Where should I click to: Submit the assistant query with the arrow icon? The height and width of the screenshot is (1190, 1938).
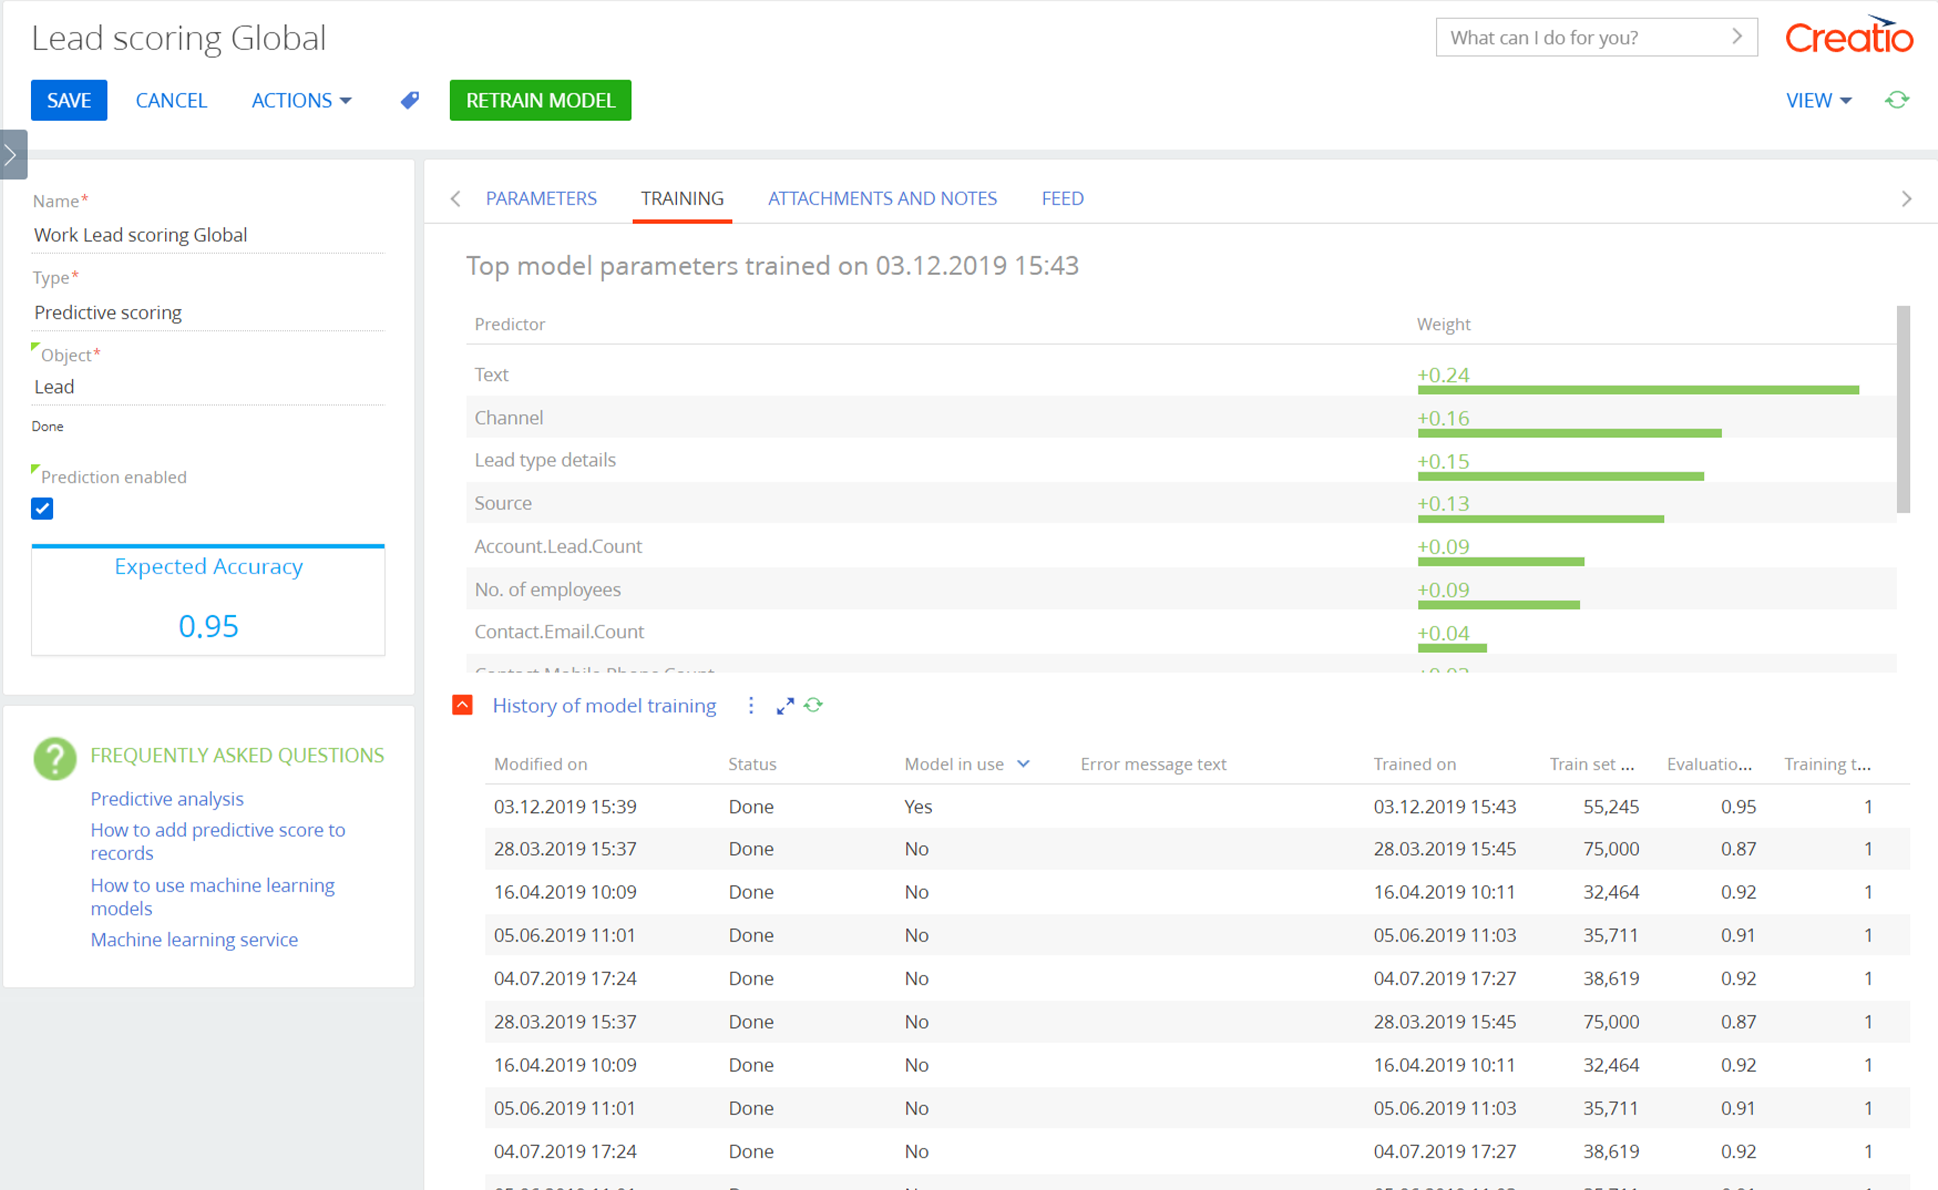click(x=1738, y=36)
